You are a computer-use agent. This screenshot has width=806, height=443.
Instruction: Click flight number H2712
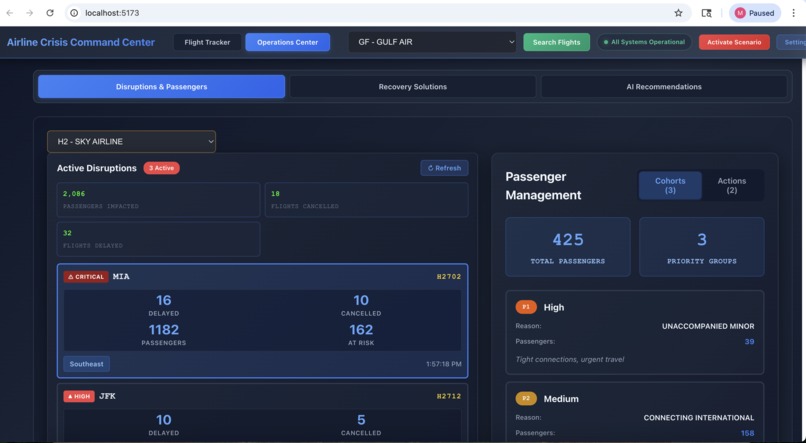[x=449, y=396]
